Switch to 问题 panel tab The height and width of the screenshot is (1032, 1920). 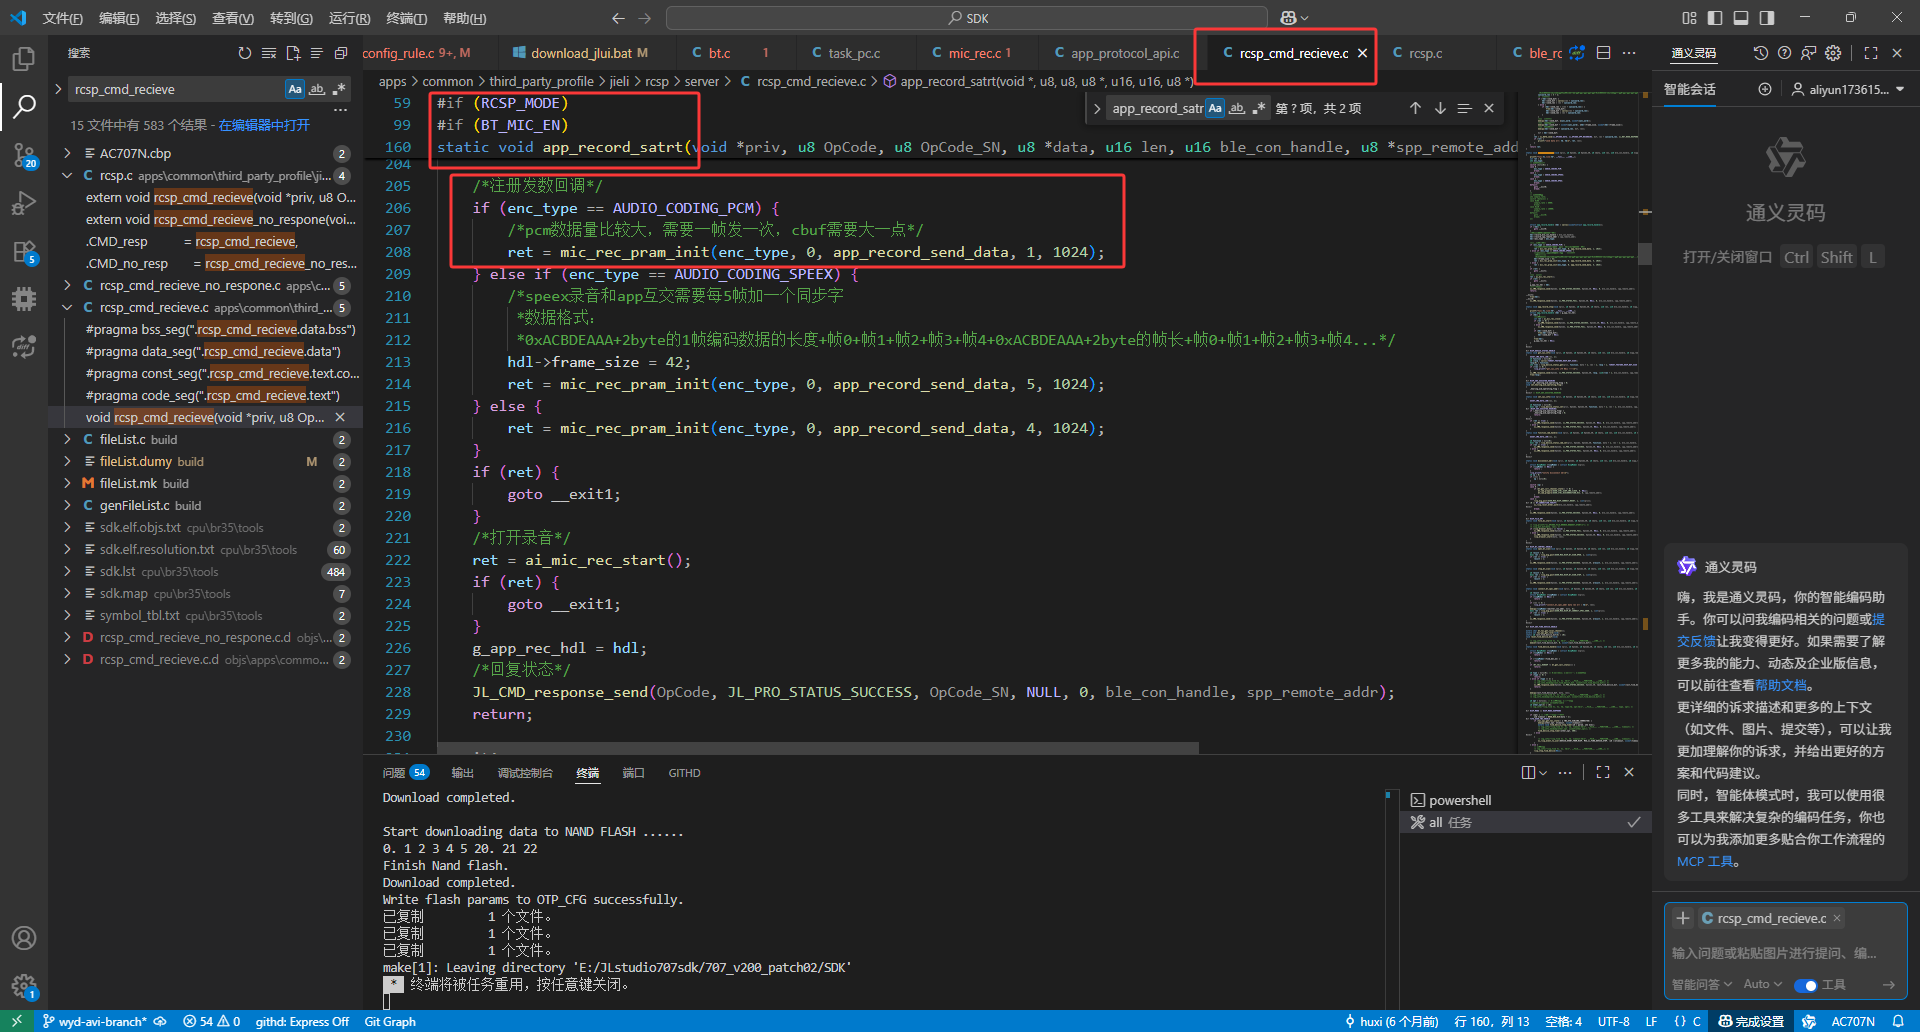click(405, 772)
